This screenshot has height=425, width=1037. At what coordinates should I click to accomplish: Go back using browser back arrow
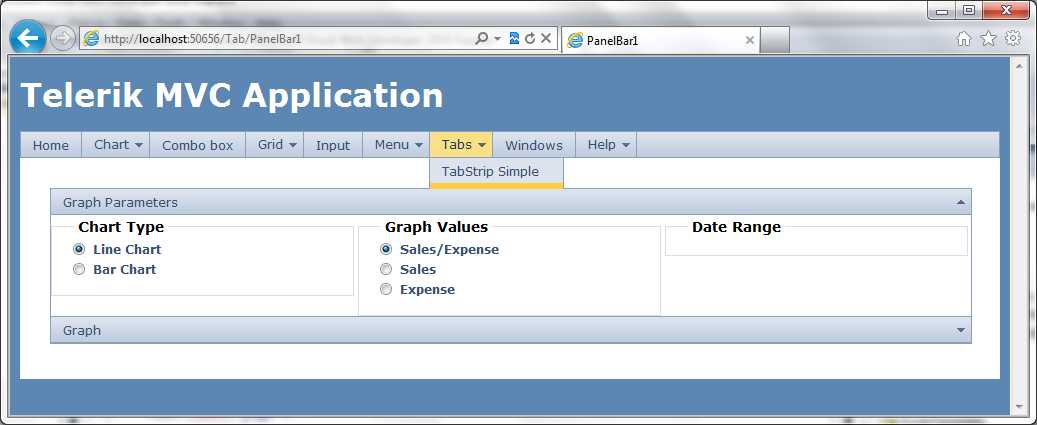click(28, 38)
